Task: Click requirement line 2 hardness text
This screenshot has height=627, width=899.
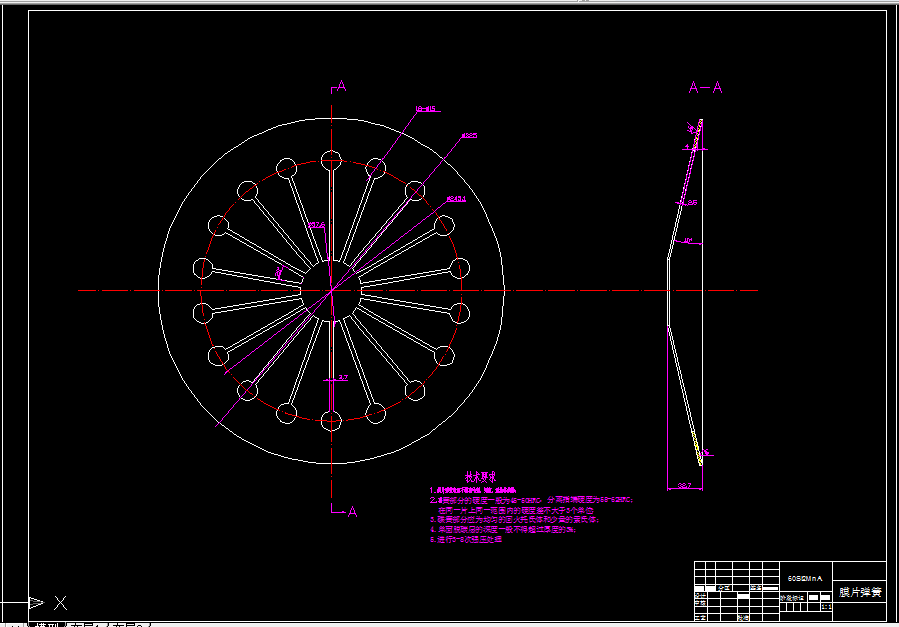Action: [531, 500]
